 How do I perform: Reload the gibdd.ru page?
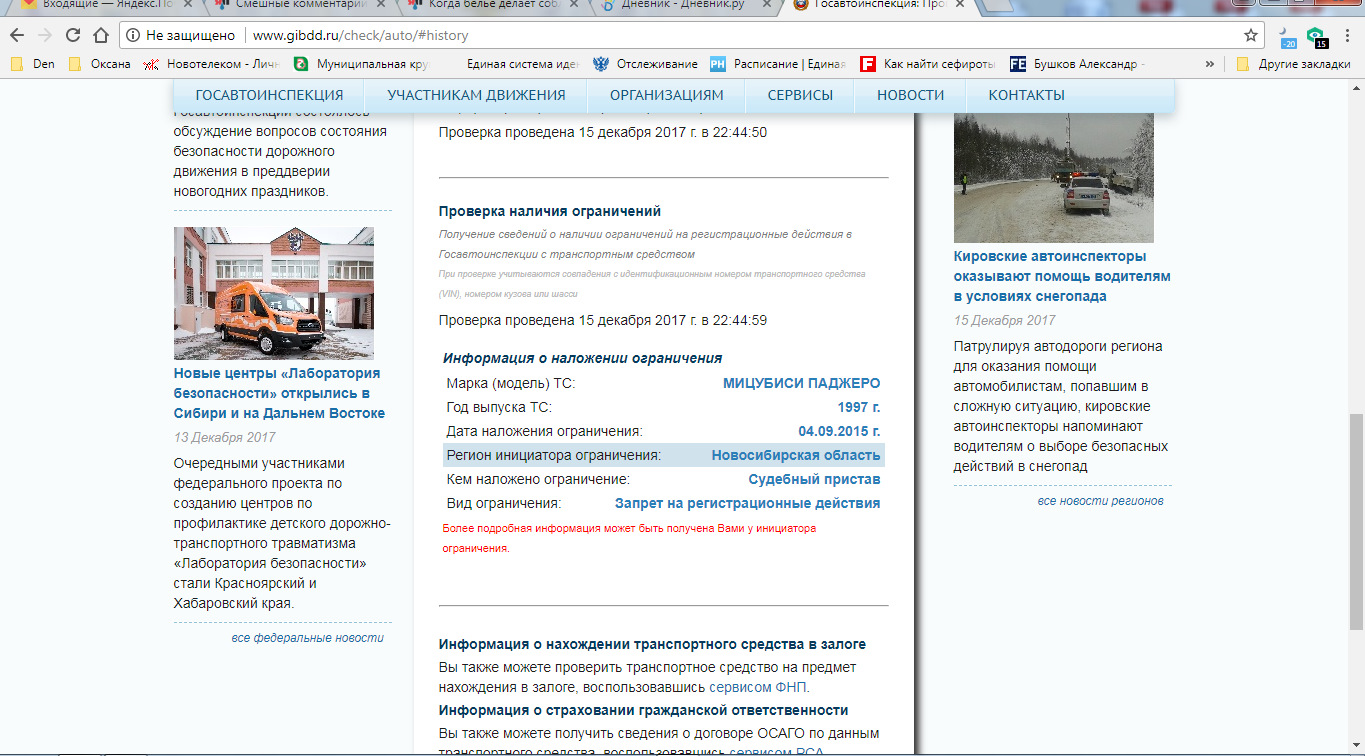[73, 35]
